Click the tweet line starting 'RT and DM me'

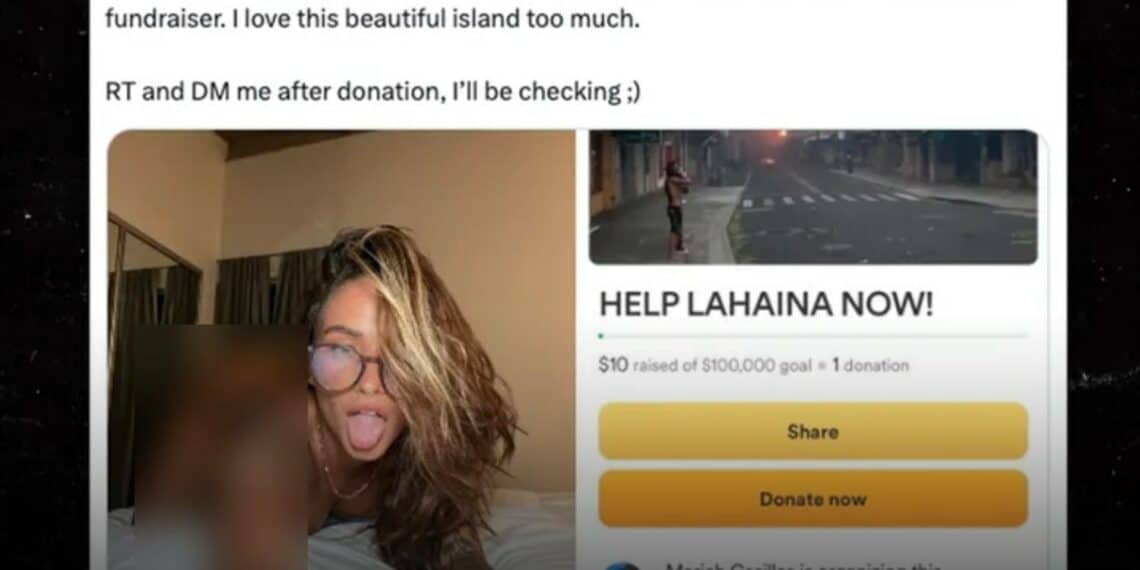[373, 92]
